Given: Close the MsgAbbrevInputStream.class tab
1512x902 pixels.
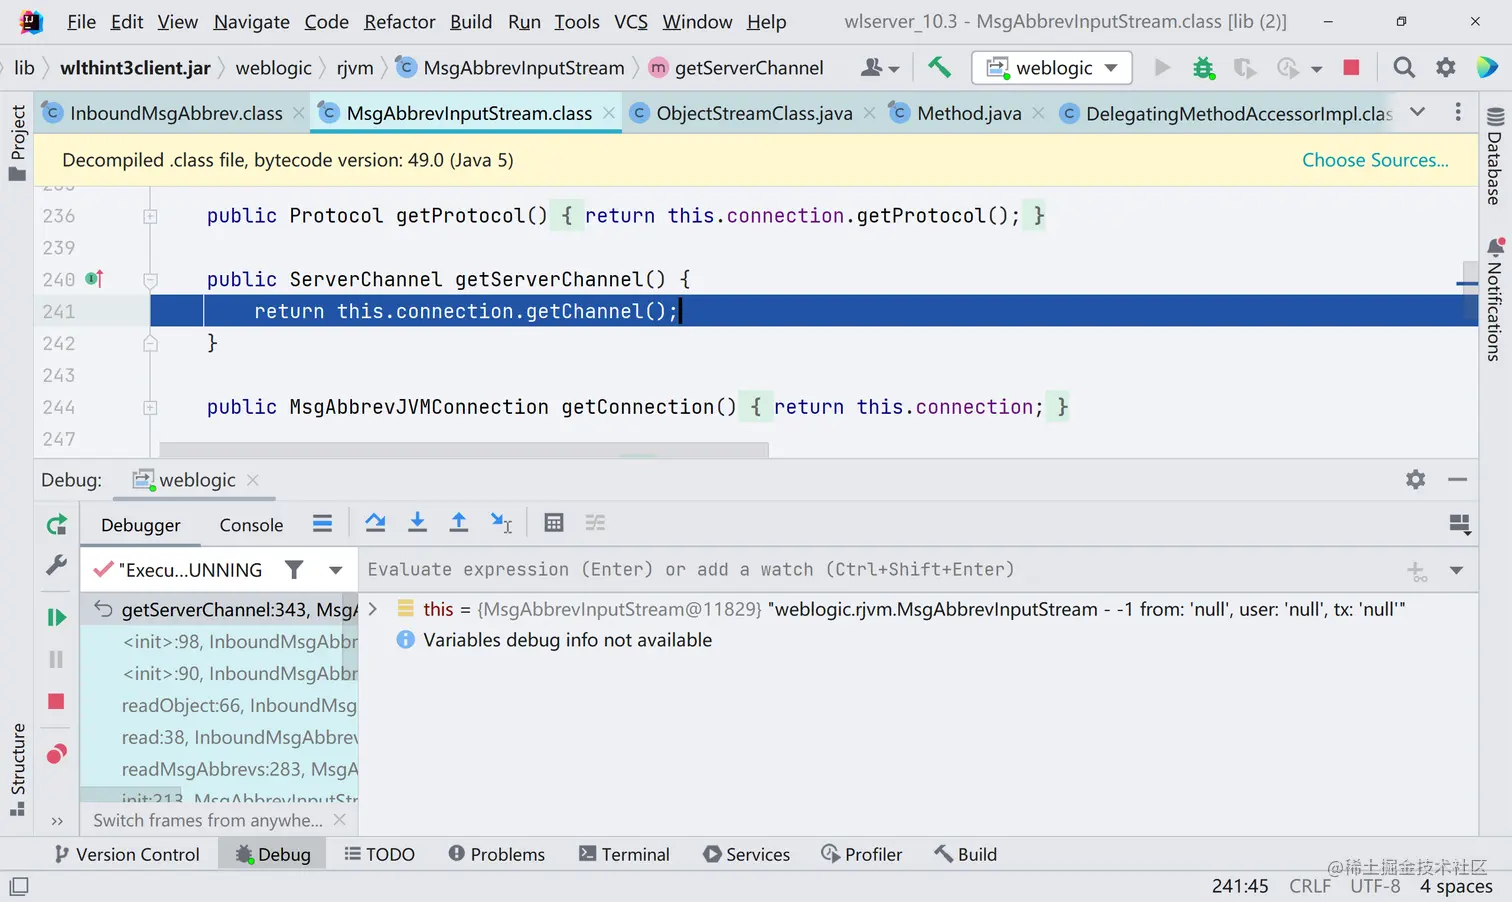Looking at the screenshot, I should (x=609, y=113).
